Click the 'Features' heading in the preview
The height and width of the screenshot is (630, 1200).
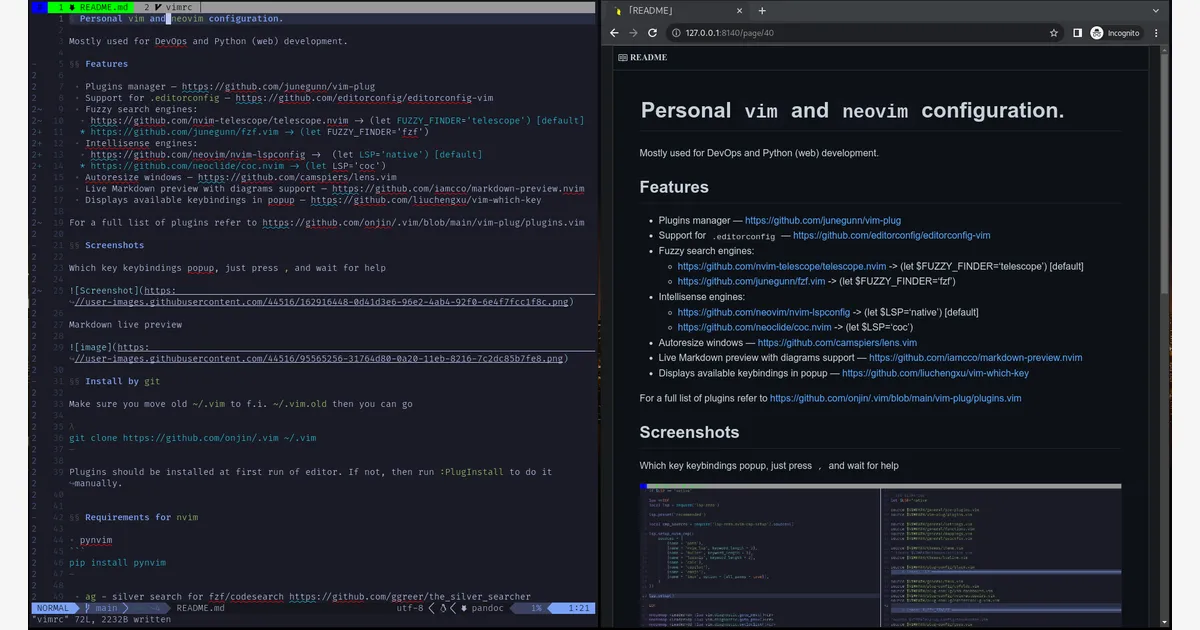(x=674, y=187)
